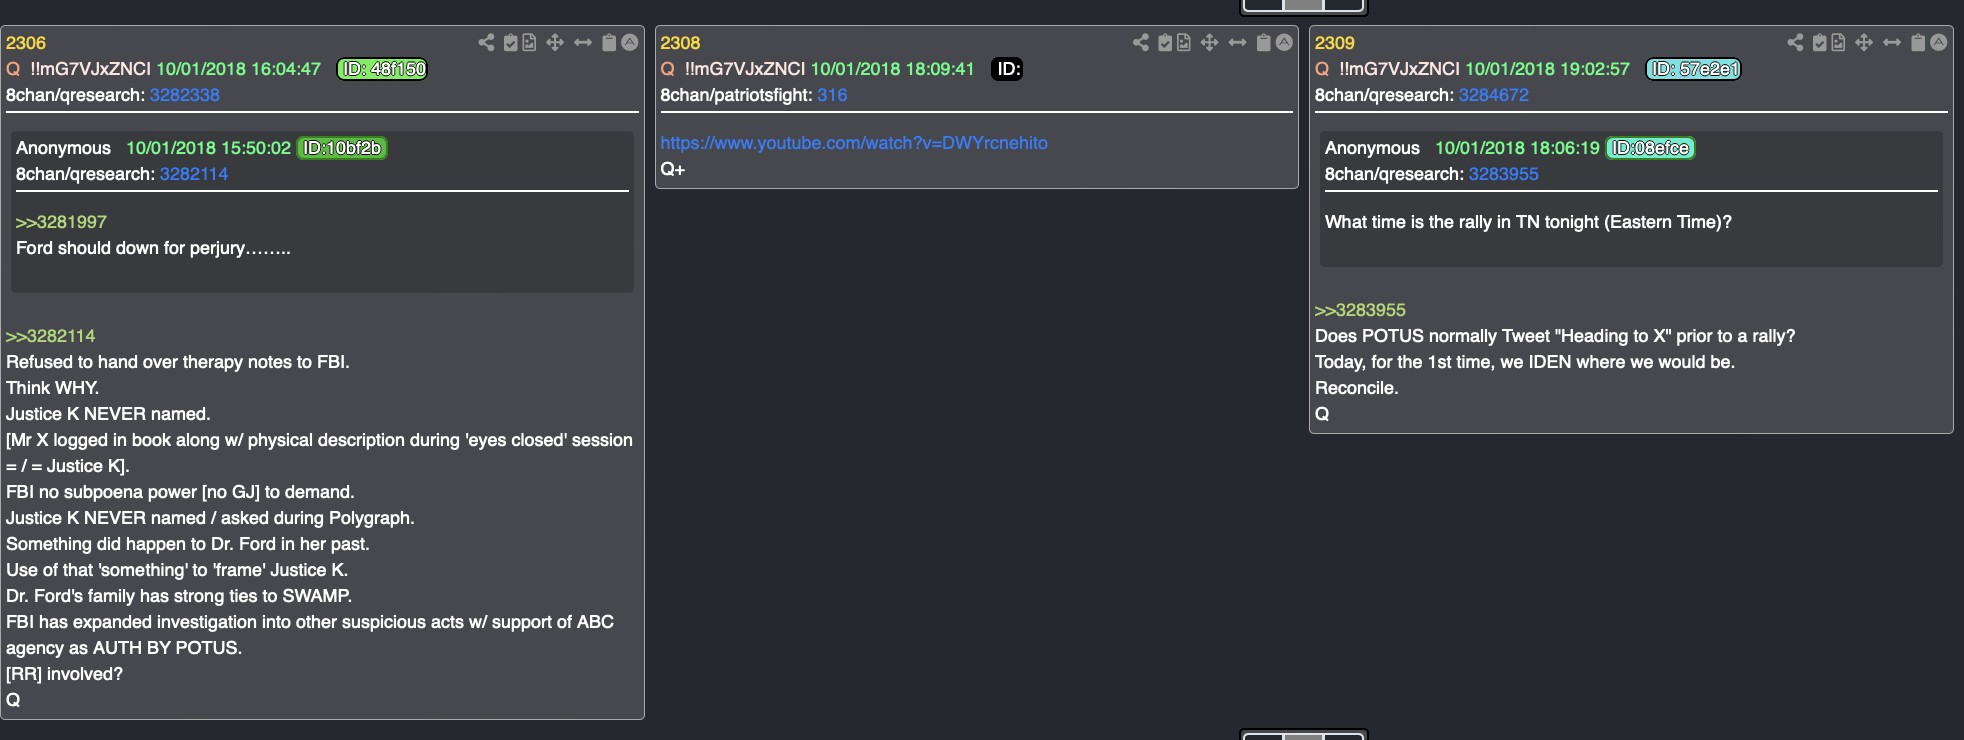Click the image file icon on post 2306
The image size is (1964, 740).
[529, 42]
